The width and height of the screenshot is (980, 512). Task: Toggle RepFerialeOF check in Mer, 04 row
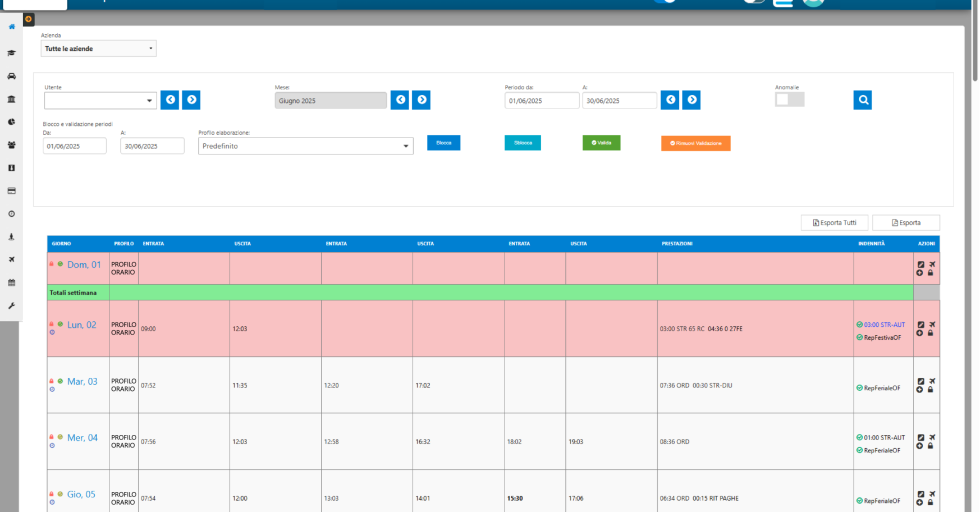859,451
